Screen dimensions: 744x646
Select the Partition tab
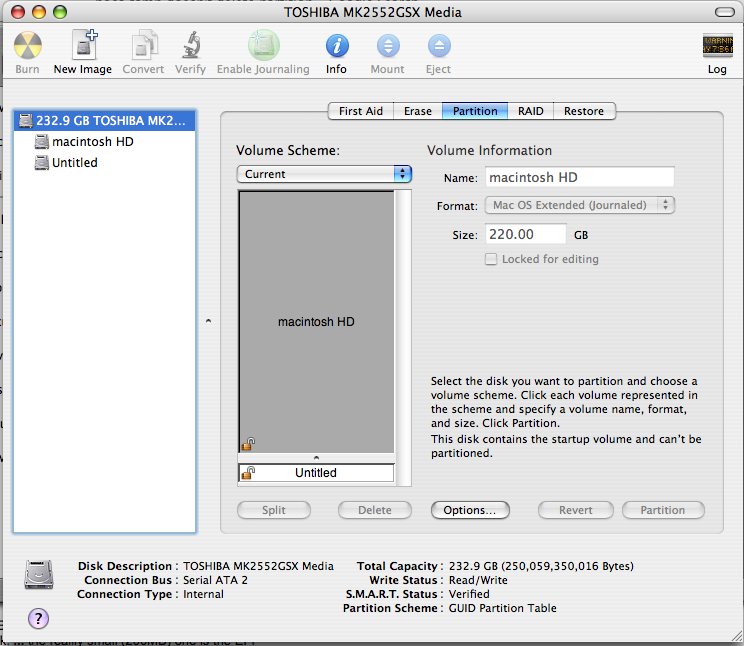(x=475, y=111)
